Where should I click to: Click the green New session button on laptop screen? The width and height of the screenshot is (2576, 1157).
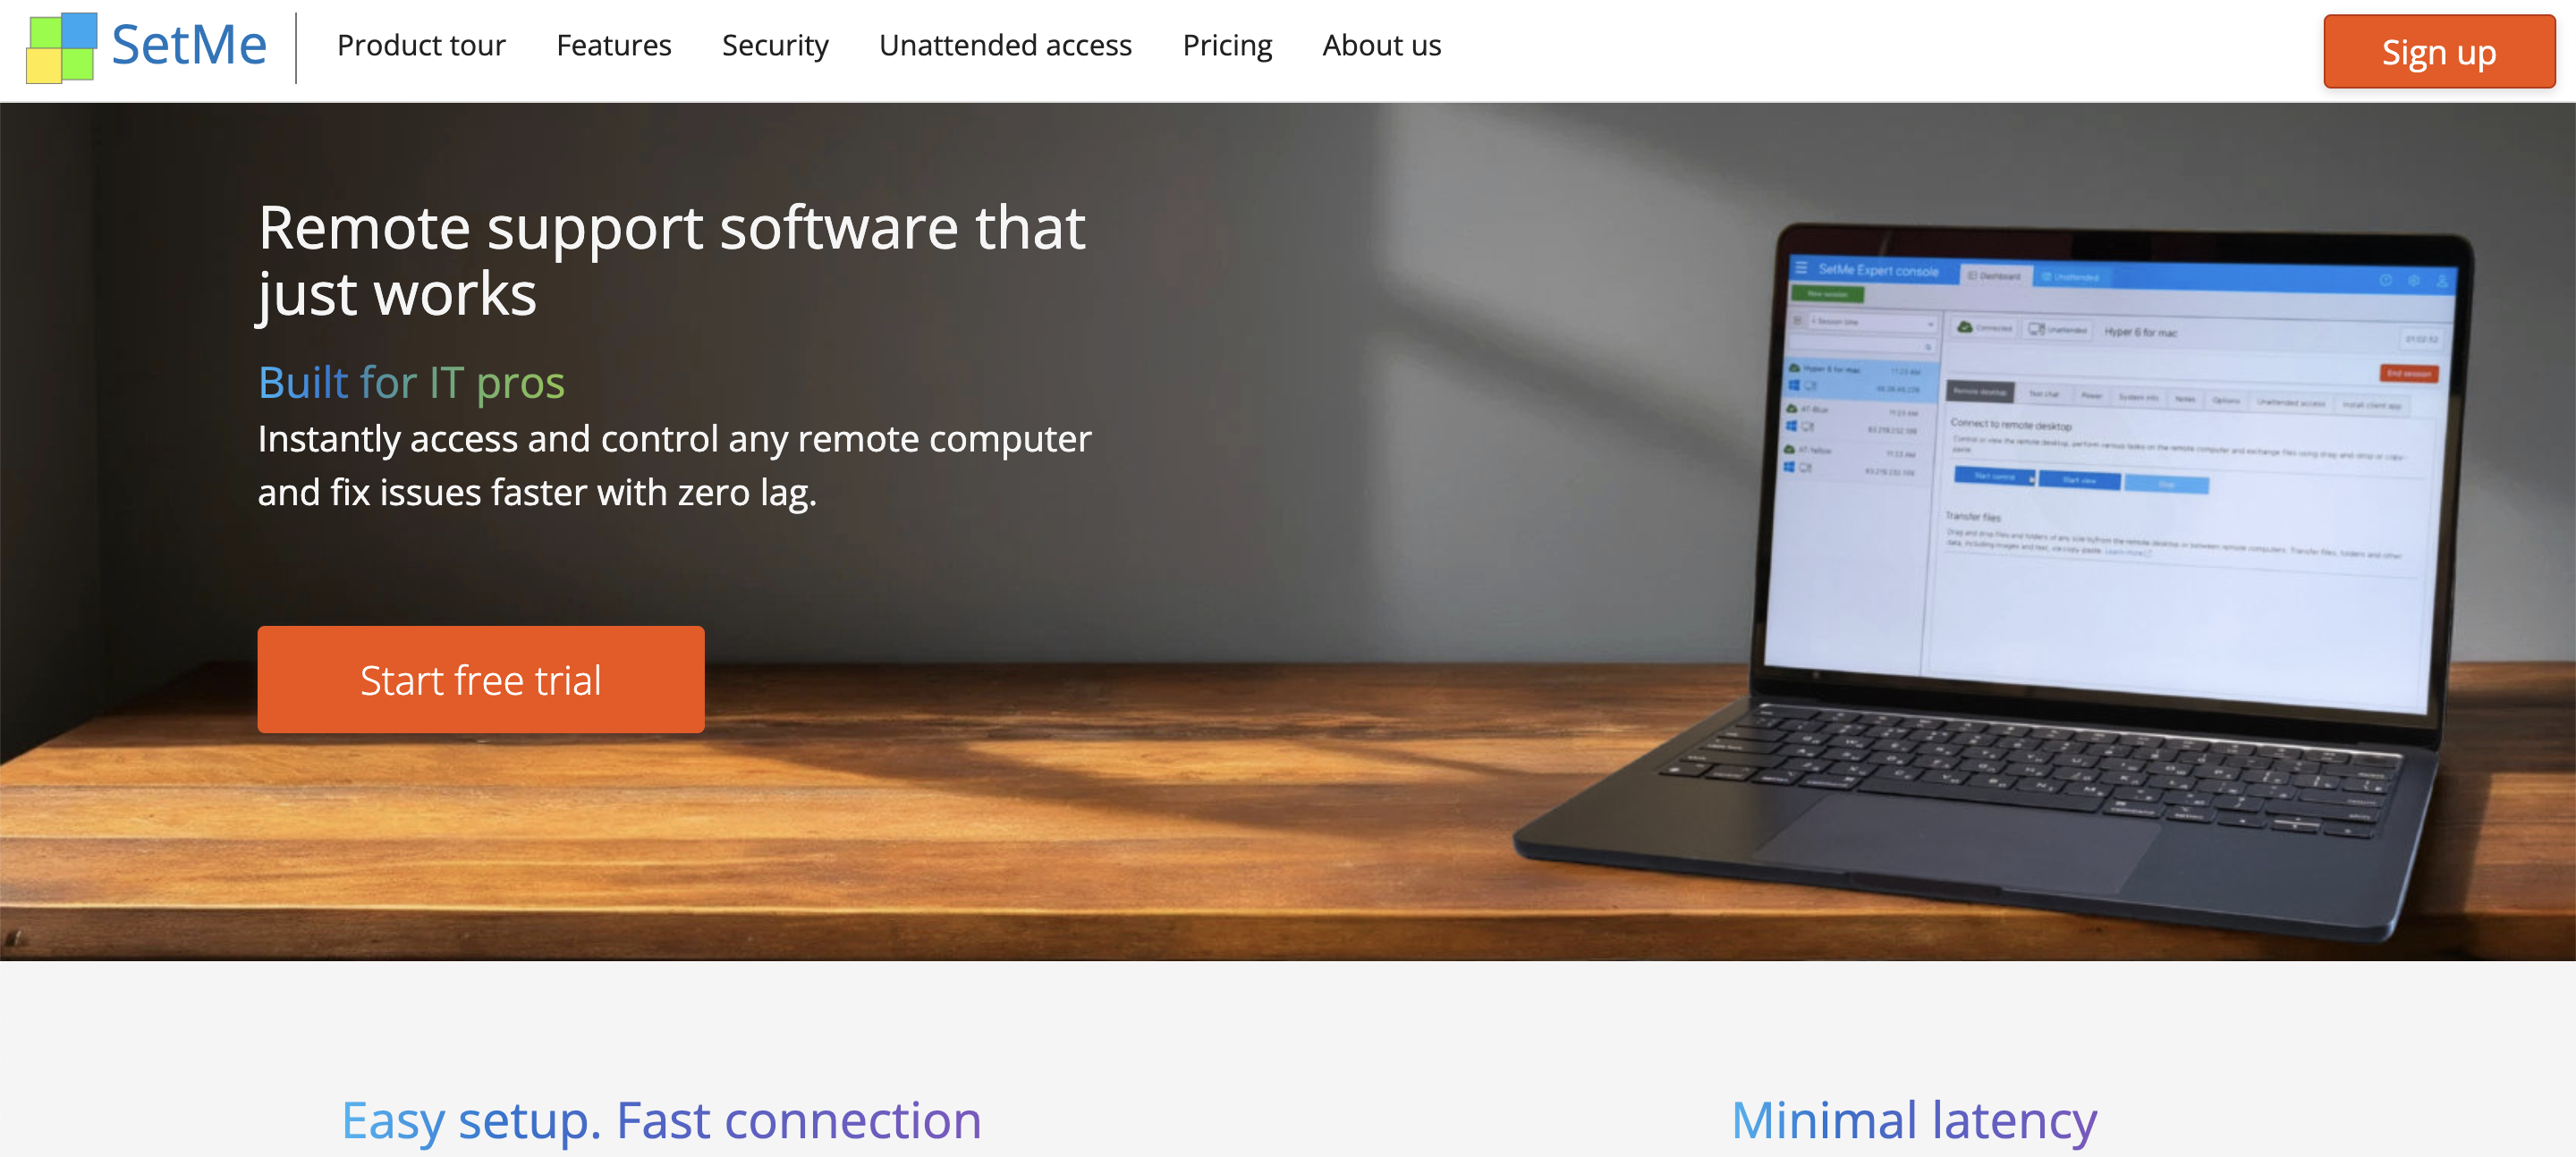pyautogui.click(x=1827, y=294)
